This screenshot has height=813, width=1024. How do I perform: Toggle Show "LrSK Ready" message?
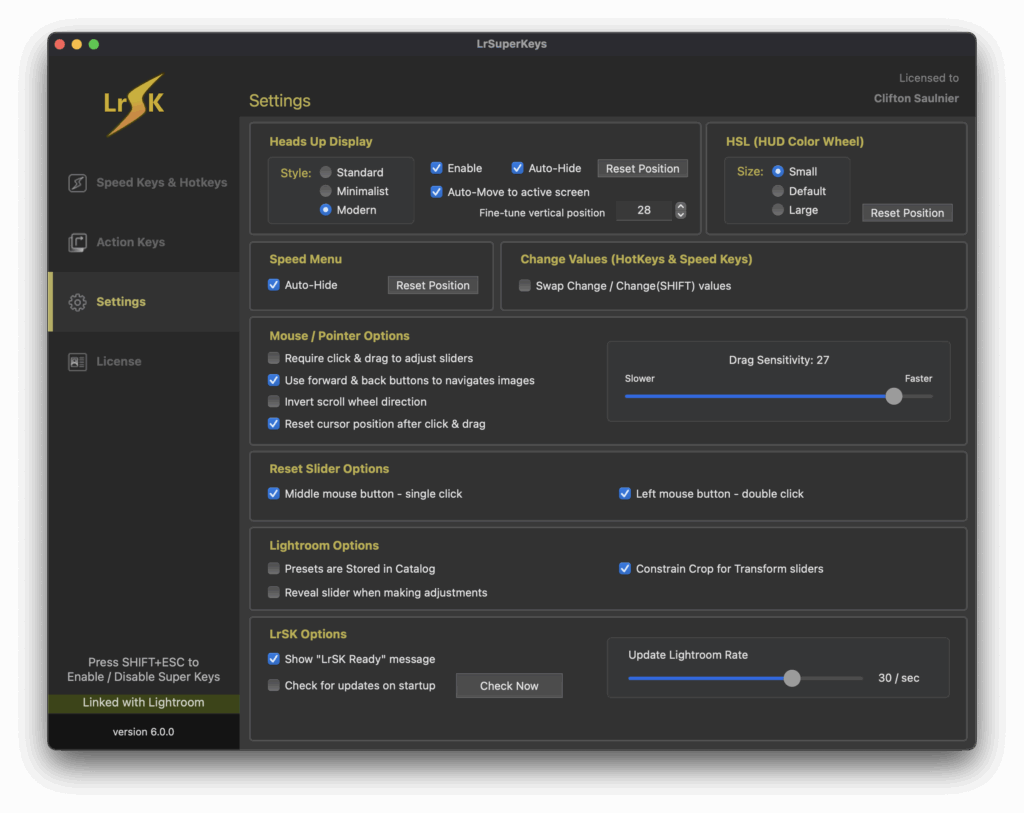pos(274,659)
